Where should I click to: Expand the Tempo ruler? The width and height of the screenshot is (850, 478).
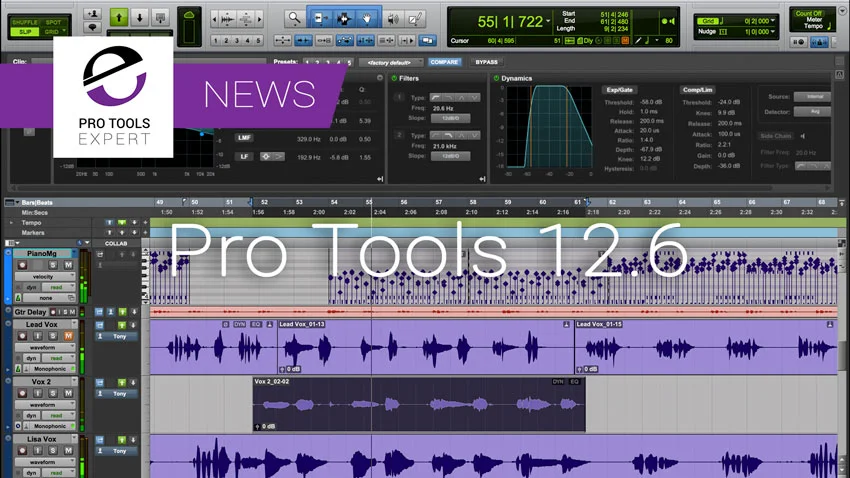click(11, 223)
